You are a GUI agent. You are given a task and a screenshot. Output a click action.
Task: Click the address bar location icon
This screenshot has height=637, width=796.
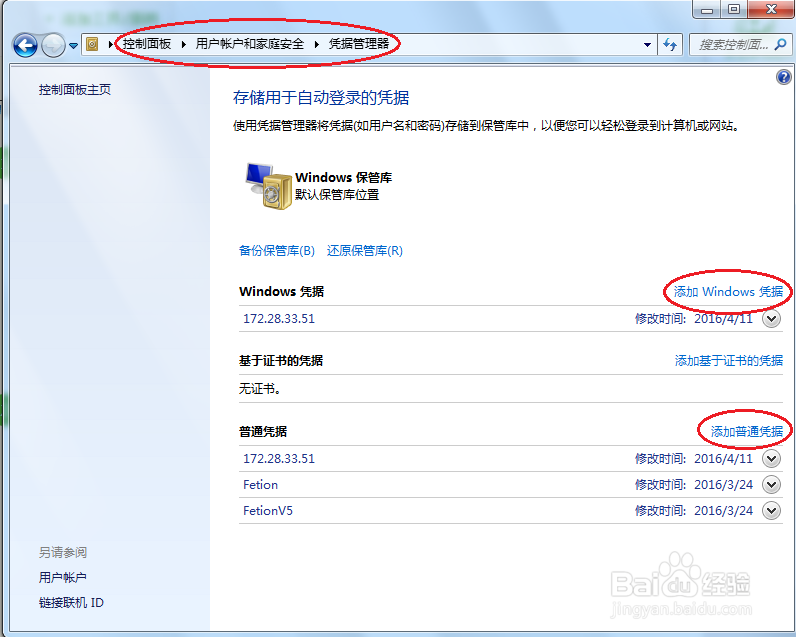92,44
